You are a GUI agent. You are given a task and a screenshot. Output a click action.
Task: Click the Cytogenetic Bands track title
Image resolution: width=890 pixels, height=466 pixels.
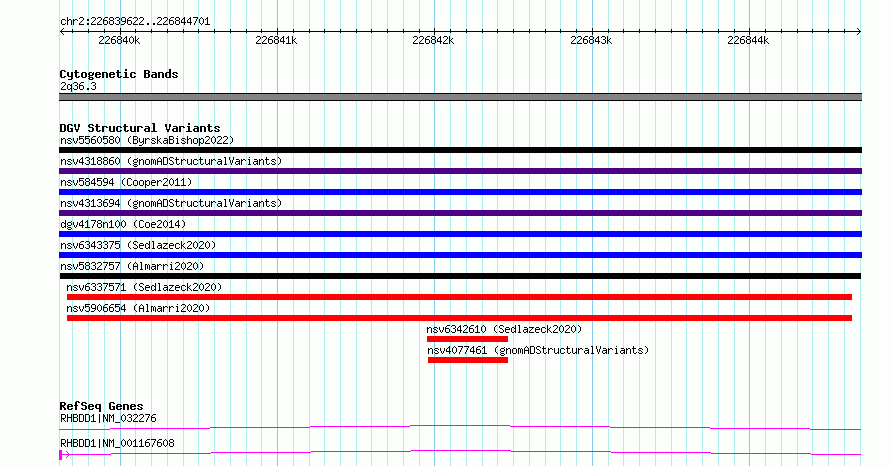(x=119, y=74)
